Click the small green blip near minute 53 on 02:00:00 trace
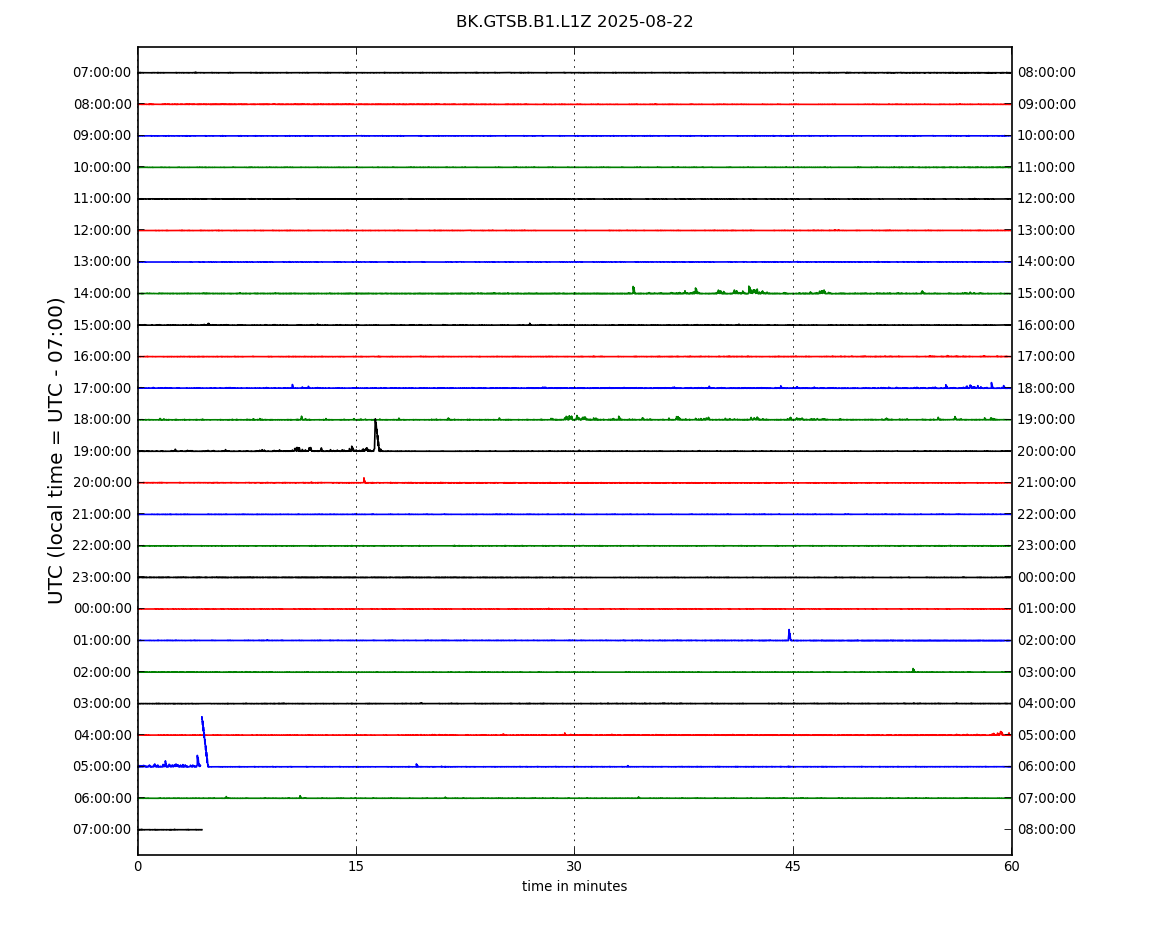Image resolution: width=1150 pixels, height=950 pixels. (913, 670)
